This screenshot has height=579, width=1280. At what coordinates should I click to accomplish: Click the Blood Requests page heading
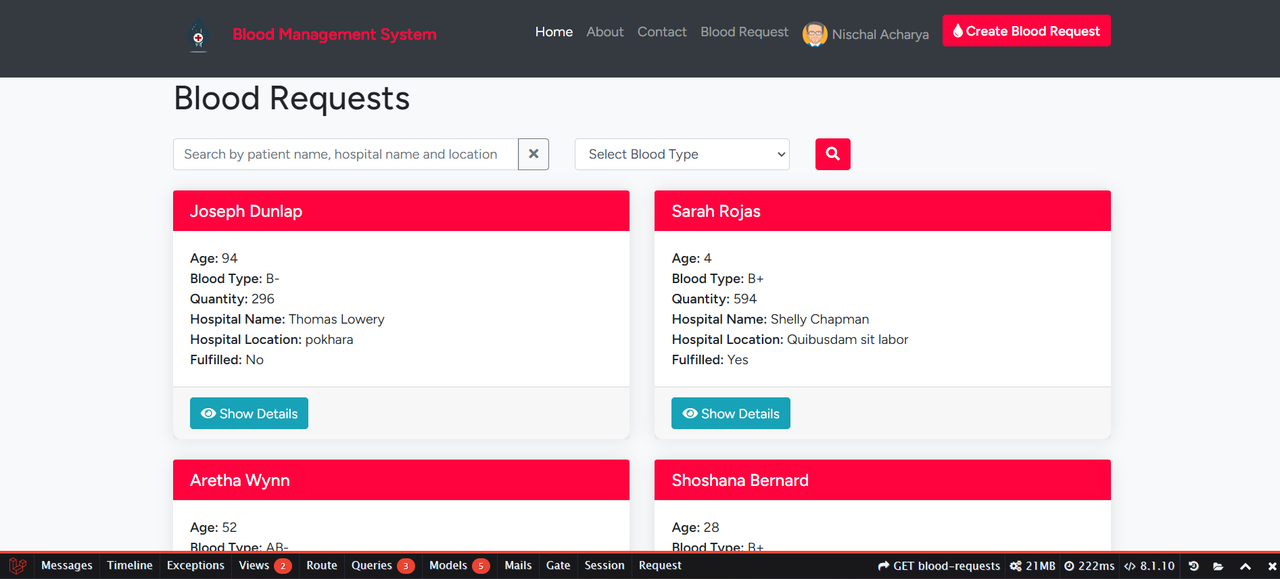(x=292, y=99)
